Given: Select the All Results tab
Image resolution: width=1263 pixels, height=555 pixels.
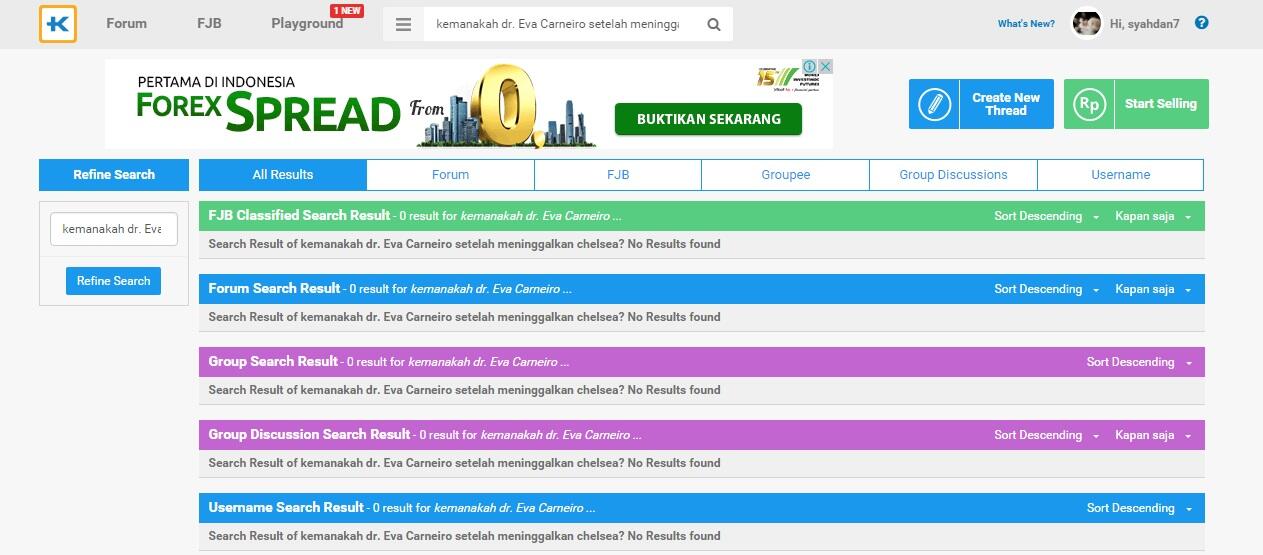Looking at the screenshot, I should point(283,175).
